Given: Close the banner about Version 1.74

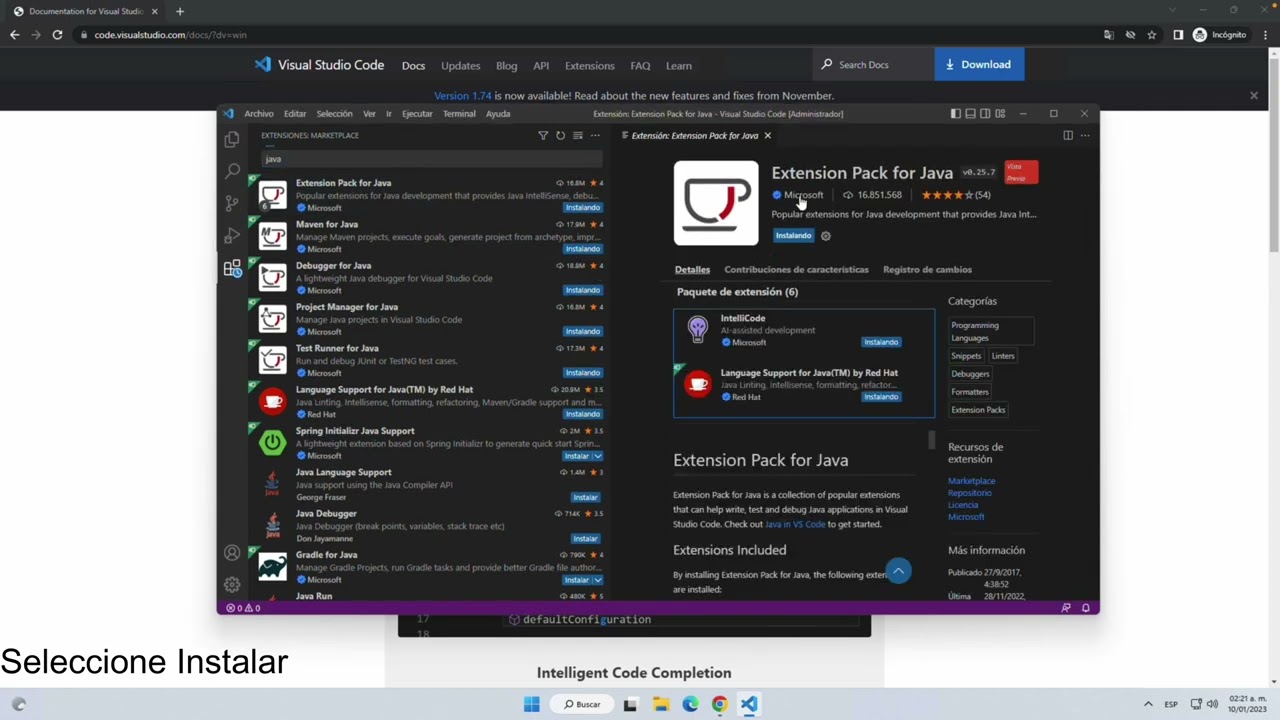Looking at the screenshot, I should [x=1254, y=95].
